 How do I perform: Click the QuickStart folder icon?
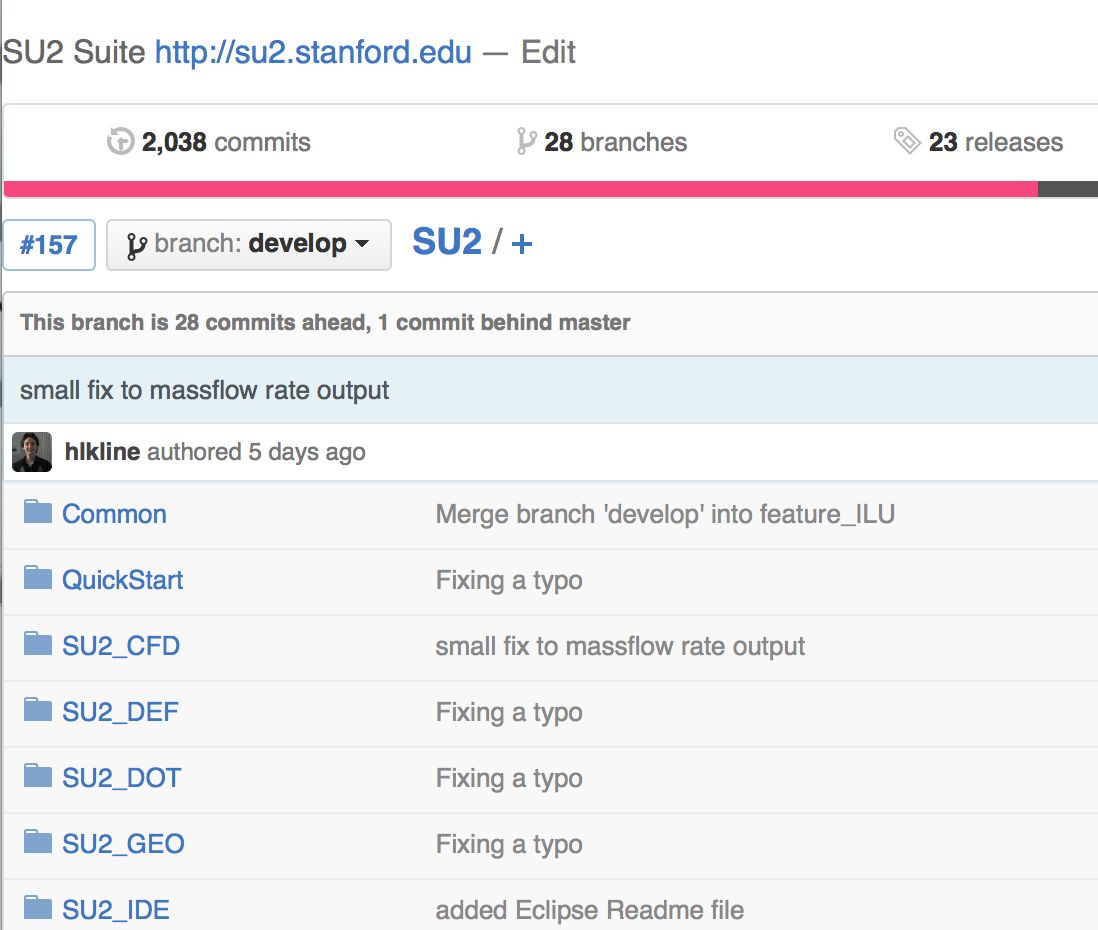point(38,578)
